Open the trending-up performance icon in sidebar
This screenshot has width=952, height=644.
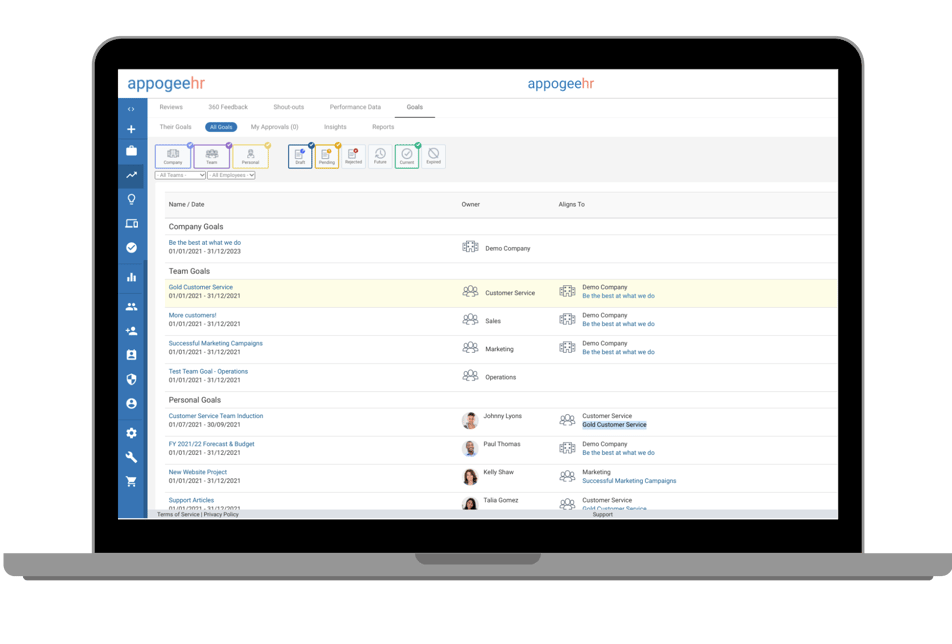(x=131, y=175)
